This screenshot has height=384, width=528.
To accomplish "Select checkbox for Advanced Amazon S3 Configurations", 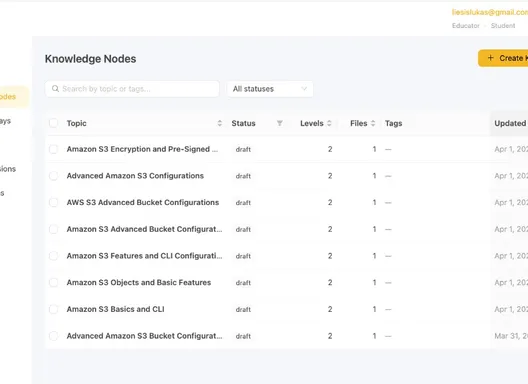I will point(53,175).
